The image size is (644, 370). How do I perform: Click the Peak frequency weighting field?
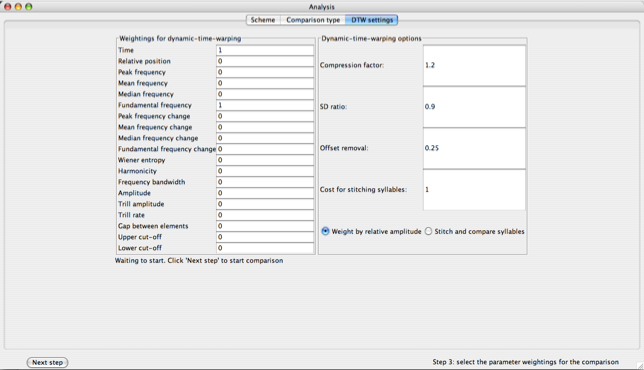click(265, 72)
